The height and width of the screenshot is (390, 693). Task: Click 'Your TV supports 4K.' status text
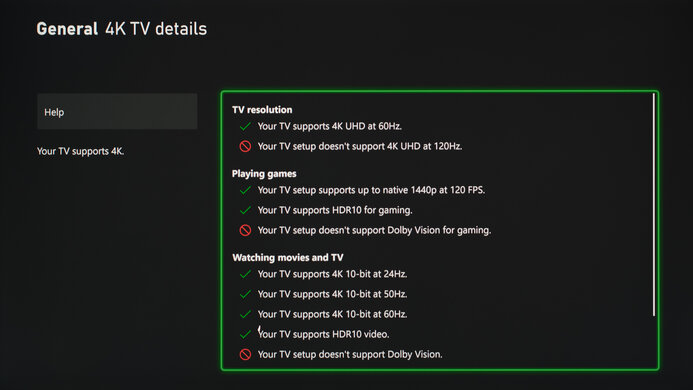pos(80,151)
